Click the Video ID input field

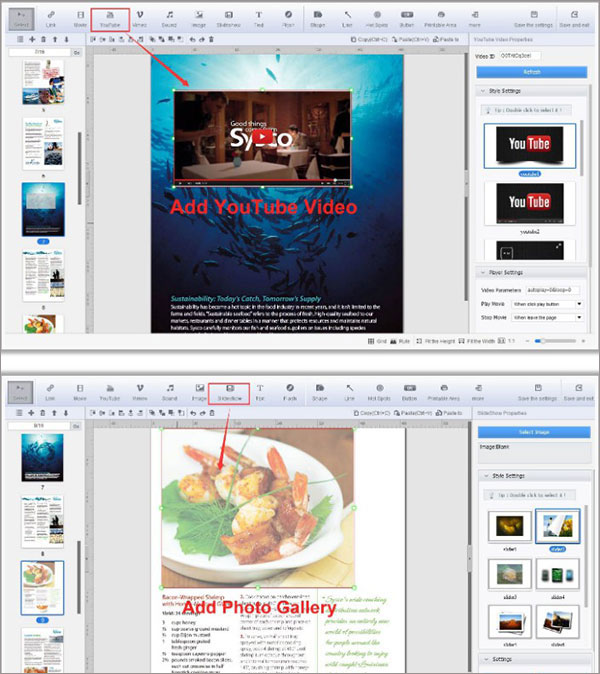(519, 56)
